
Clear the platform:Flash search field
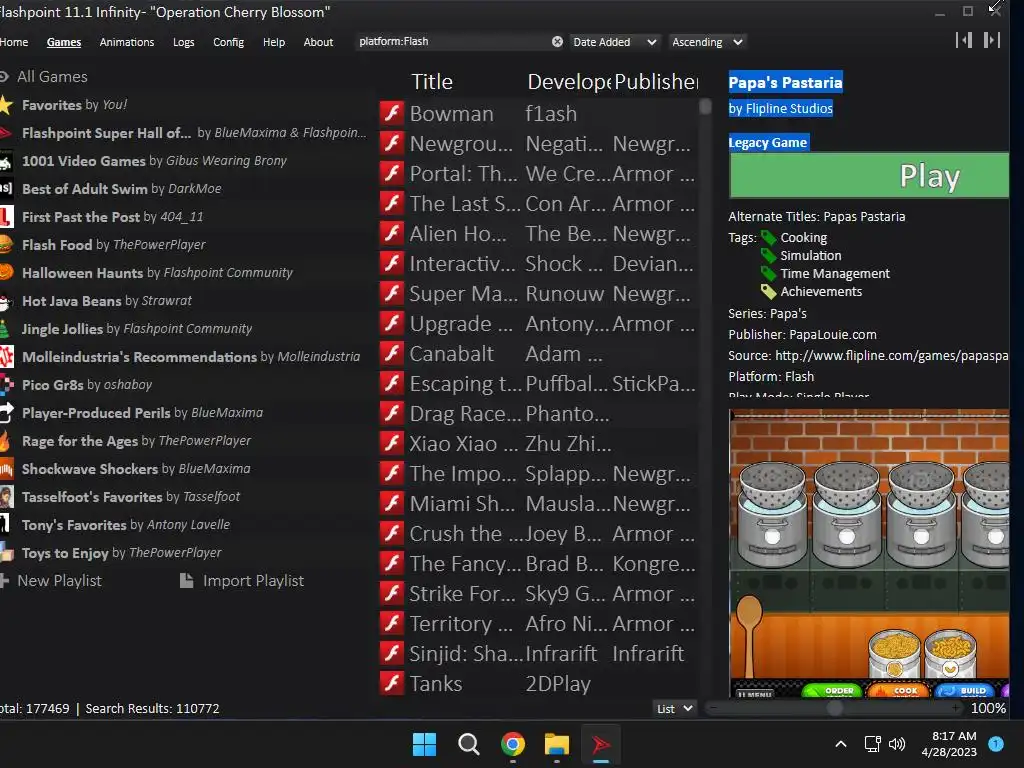pyautogui.click(x=557, y=42)
